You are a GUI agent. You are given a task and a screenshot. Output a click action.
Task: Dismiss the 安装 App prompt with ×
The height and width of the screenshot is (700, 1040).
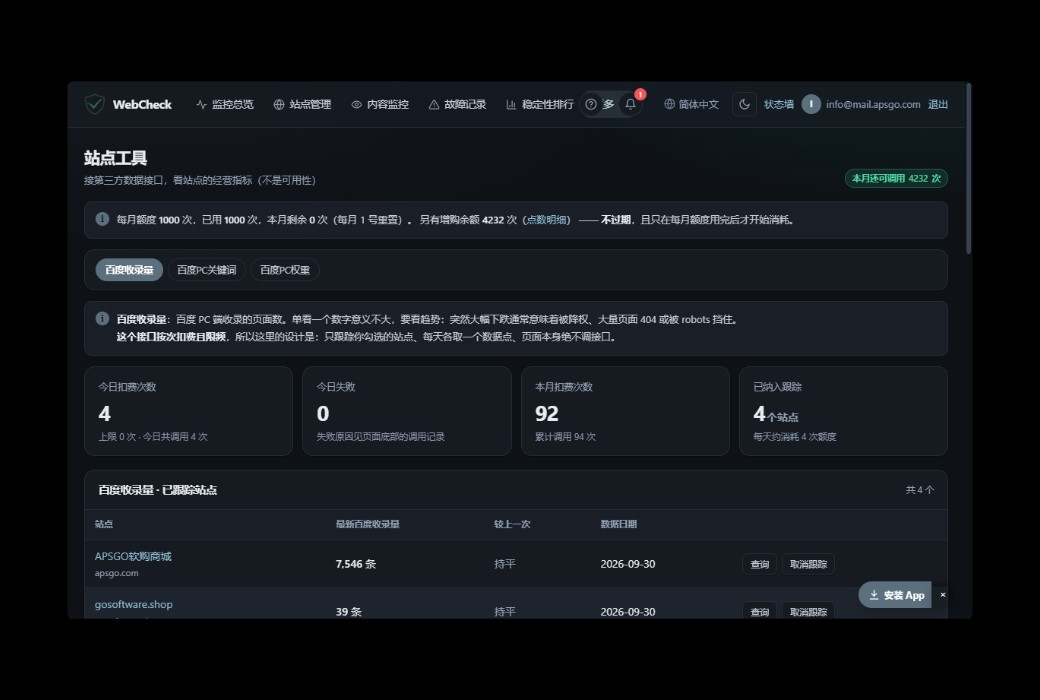942,595
